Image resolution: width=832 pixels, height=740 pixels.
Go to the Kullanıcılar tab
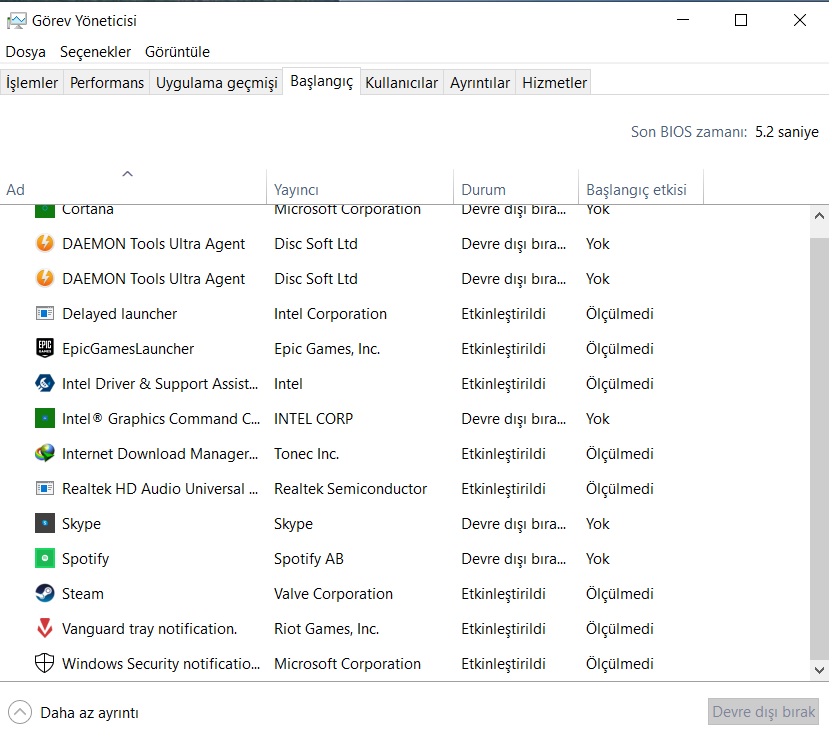tap(402, 83)
